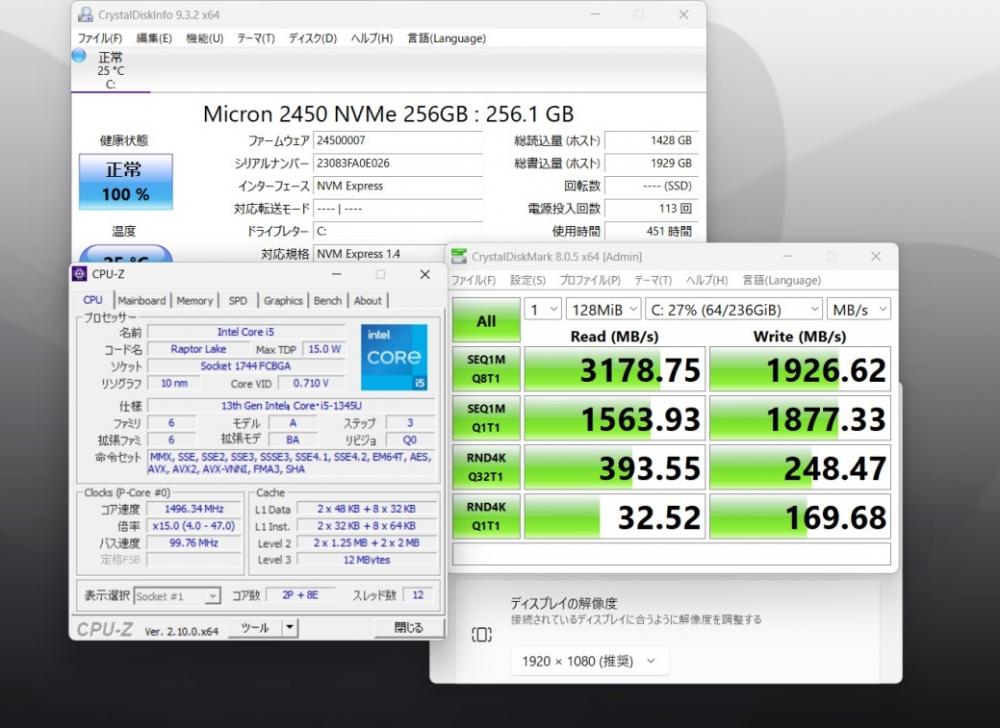Image resolution: width=1000 pixels, height=728 pixels.
Task: Click the Micron 2450 NVMe 256GB drive title
Action: [x=388, y=114]
